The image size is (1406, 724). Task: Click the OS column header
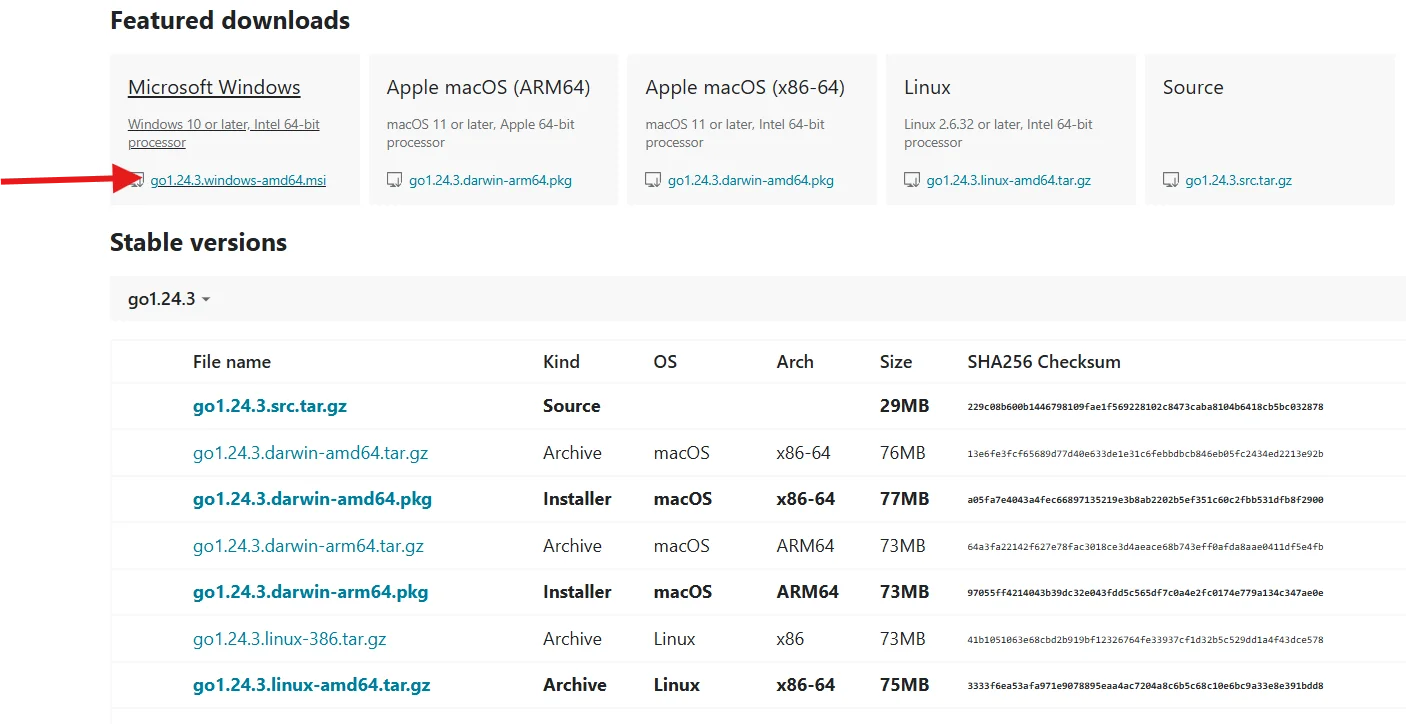(x=665, y=362)
